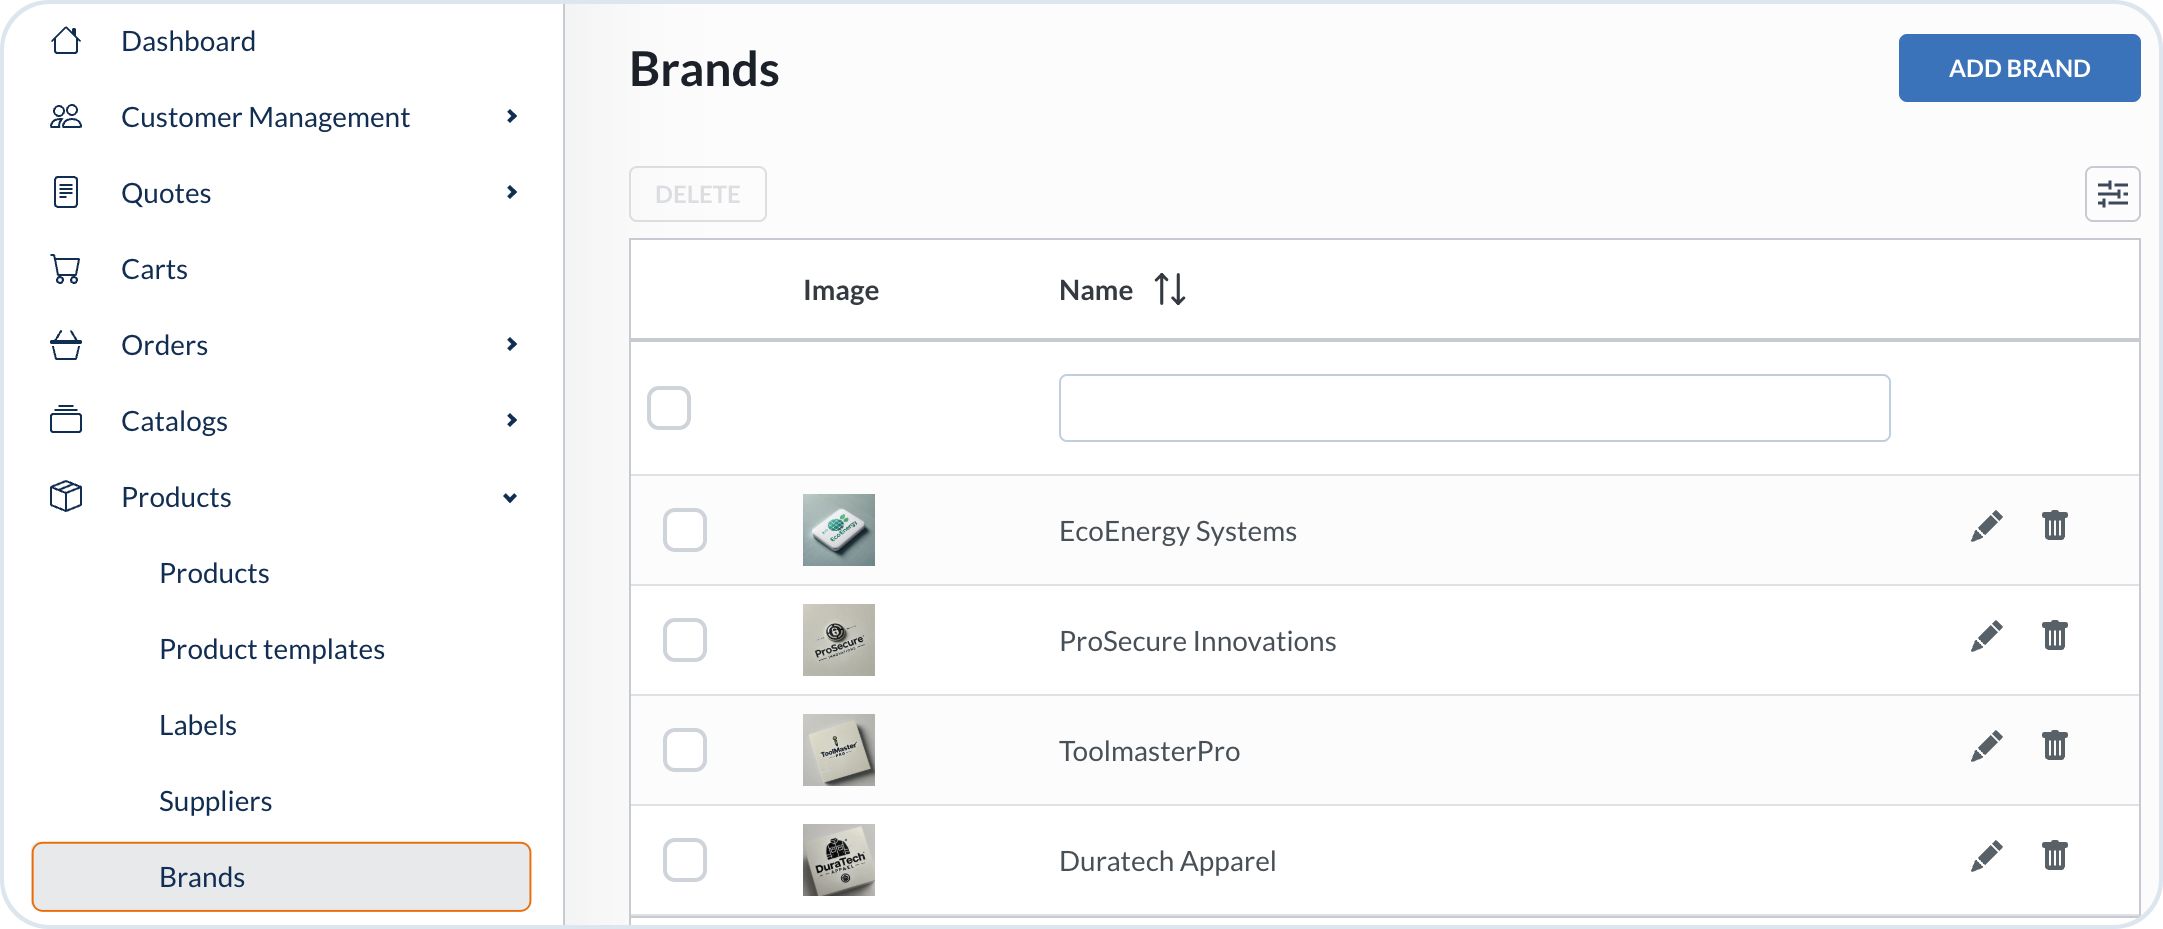Viewport: 2163px width, 929px height.
Task: Expand the Orders submenu arrow
Action: [512, 344]
